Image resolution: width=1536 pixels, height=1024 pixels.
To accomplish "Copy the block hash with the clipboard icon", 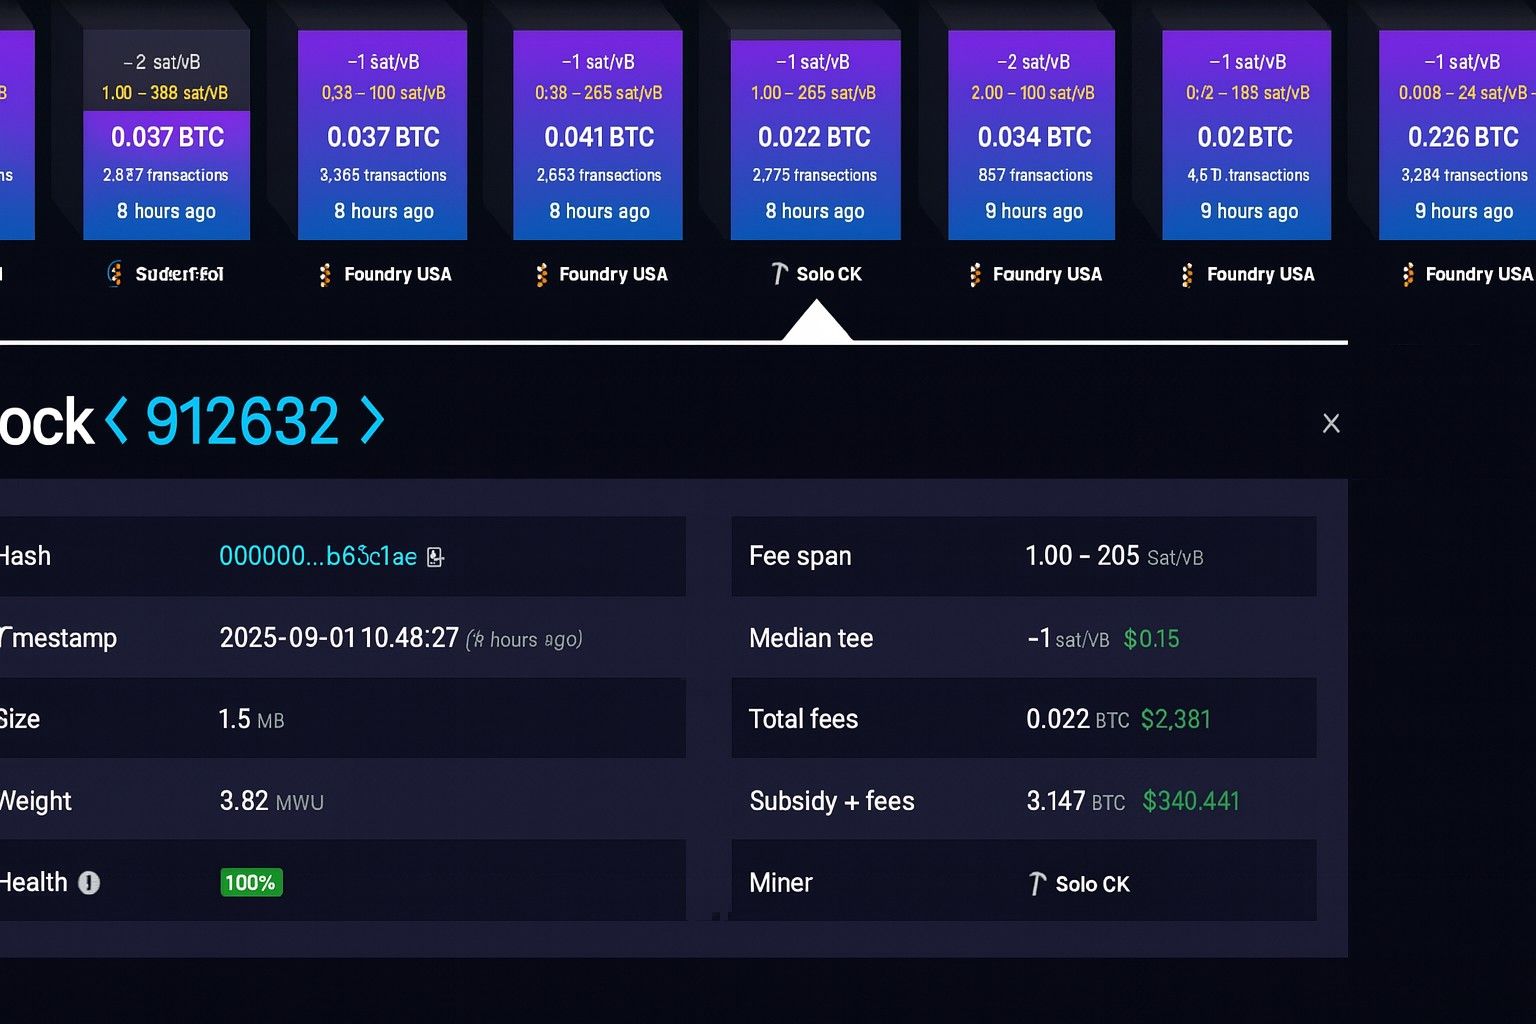I will (x=435, y=557).
